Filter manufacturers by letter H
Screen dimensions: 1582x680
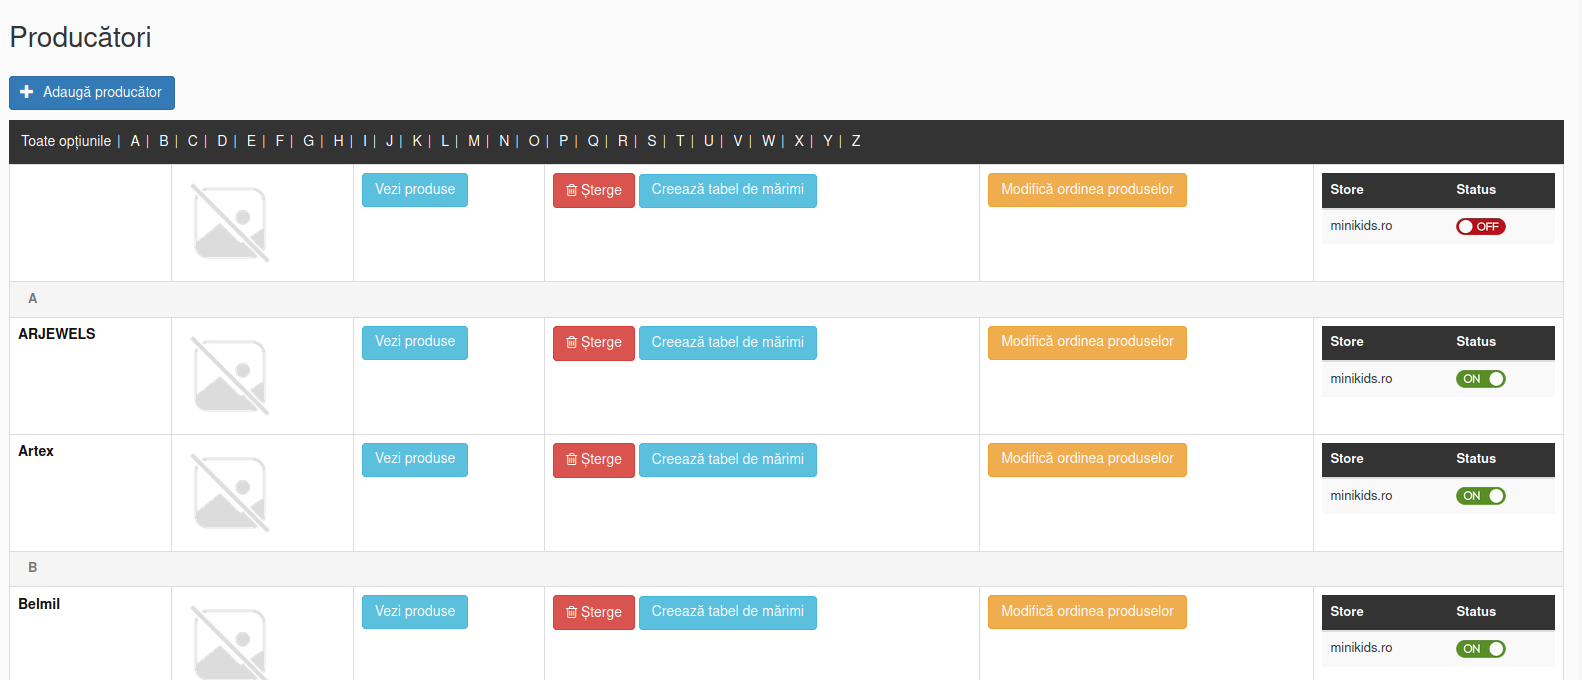[x=338, y=141]
